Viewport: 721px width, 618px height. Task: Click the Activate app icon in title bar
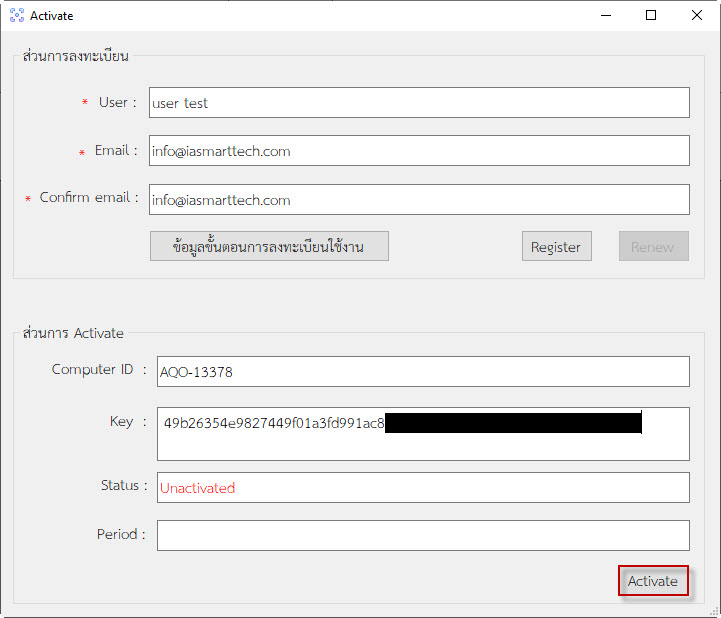pyautogui.click(x=17, y=15)
